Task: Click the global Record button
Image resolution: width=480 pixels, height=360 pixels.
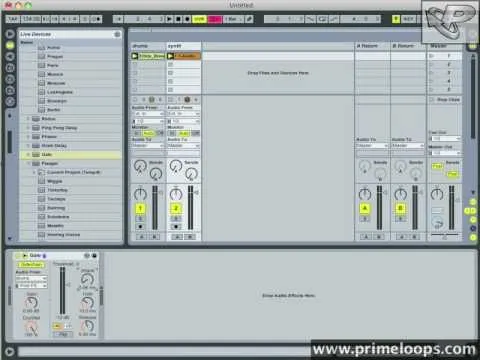Action: tap(187, 19)
